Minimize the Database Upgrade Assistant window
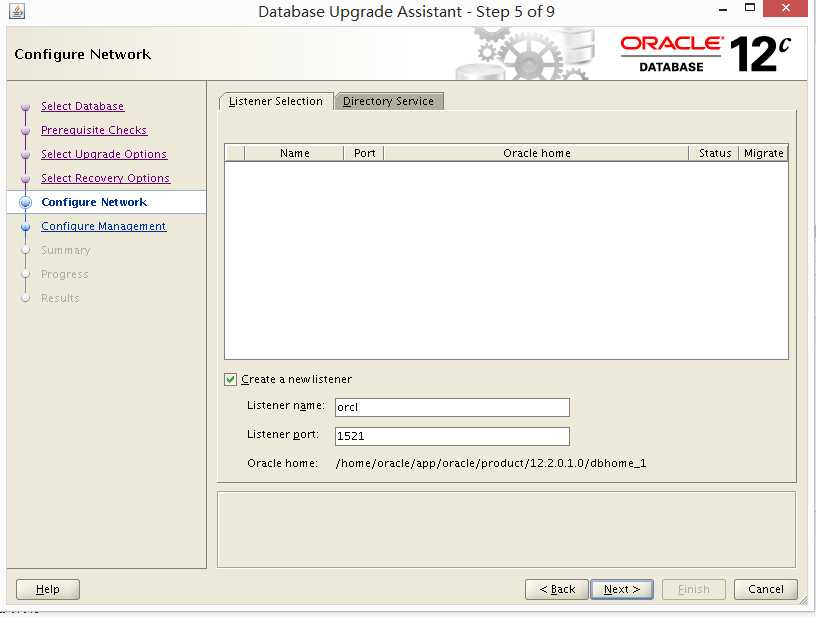The width and height of the screenshot is (816, 617). click(x=723, y=9)
